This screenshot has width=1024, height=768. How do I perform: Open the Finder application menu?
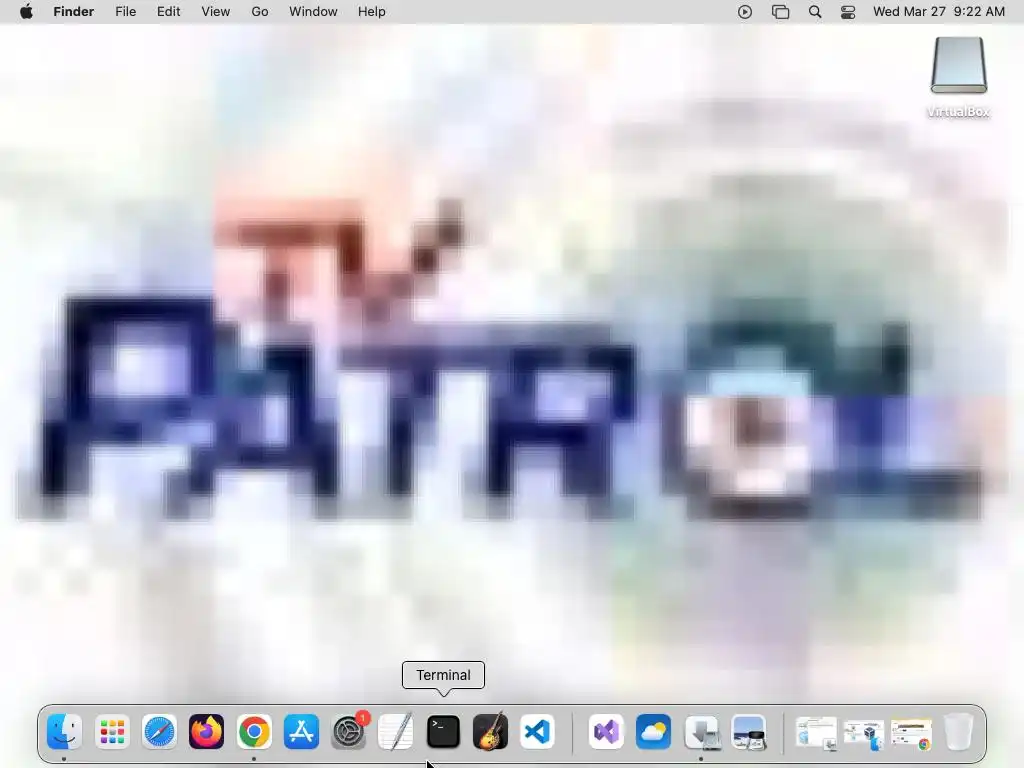pos(74,12)
